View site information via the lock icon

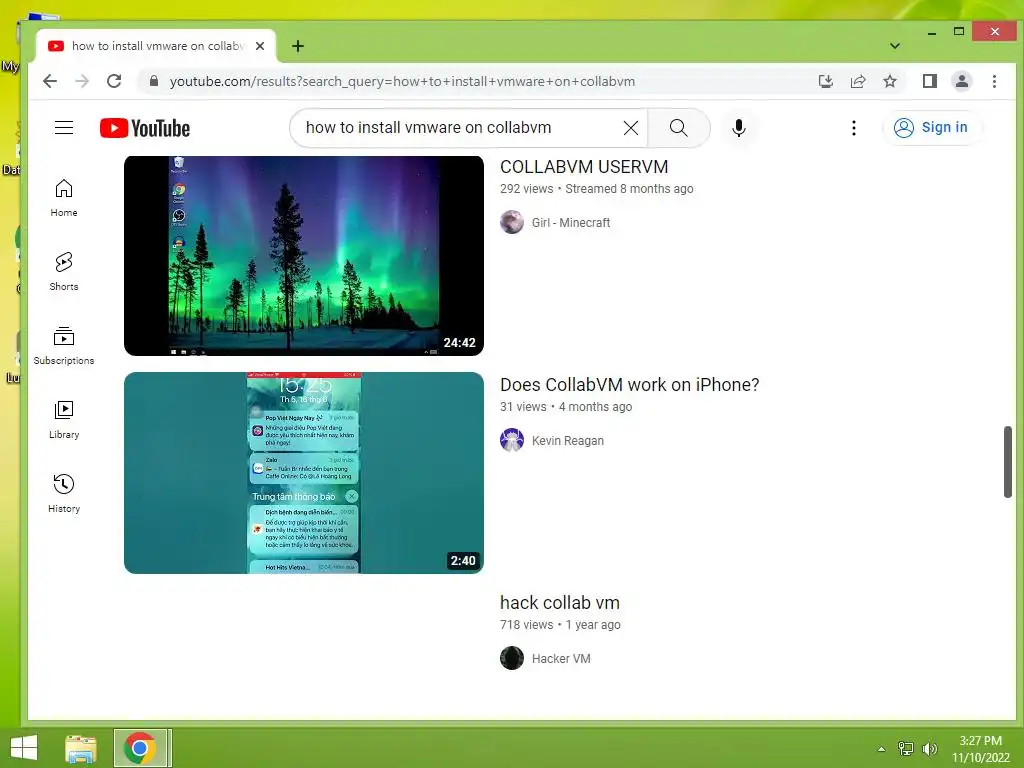154,81
